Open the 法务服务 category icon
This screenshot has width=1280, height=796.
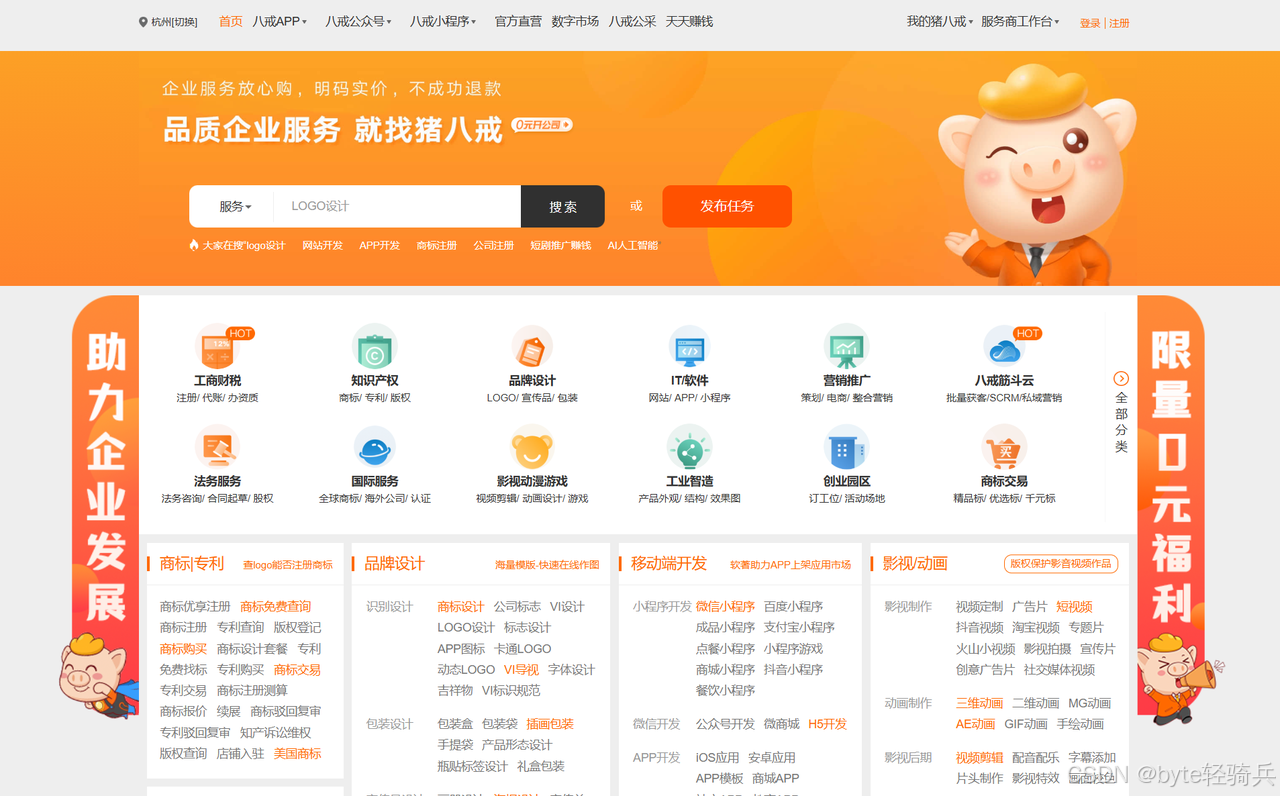(217, 449)
